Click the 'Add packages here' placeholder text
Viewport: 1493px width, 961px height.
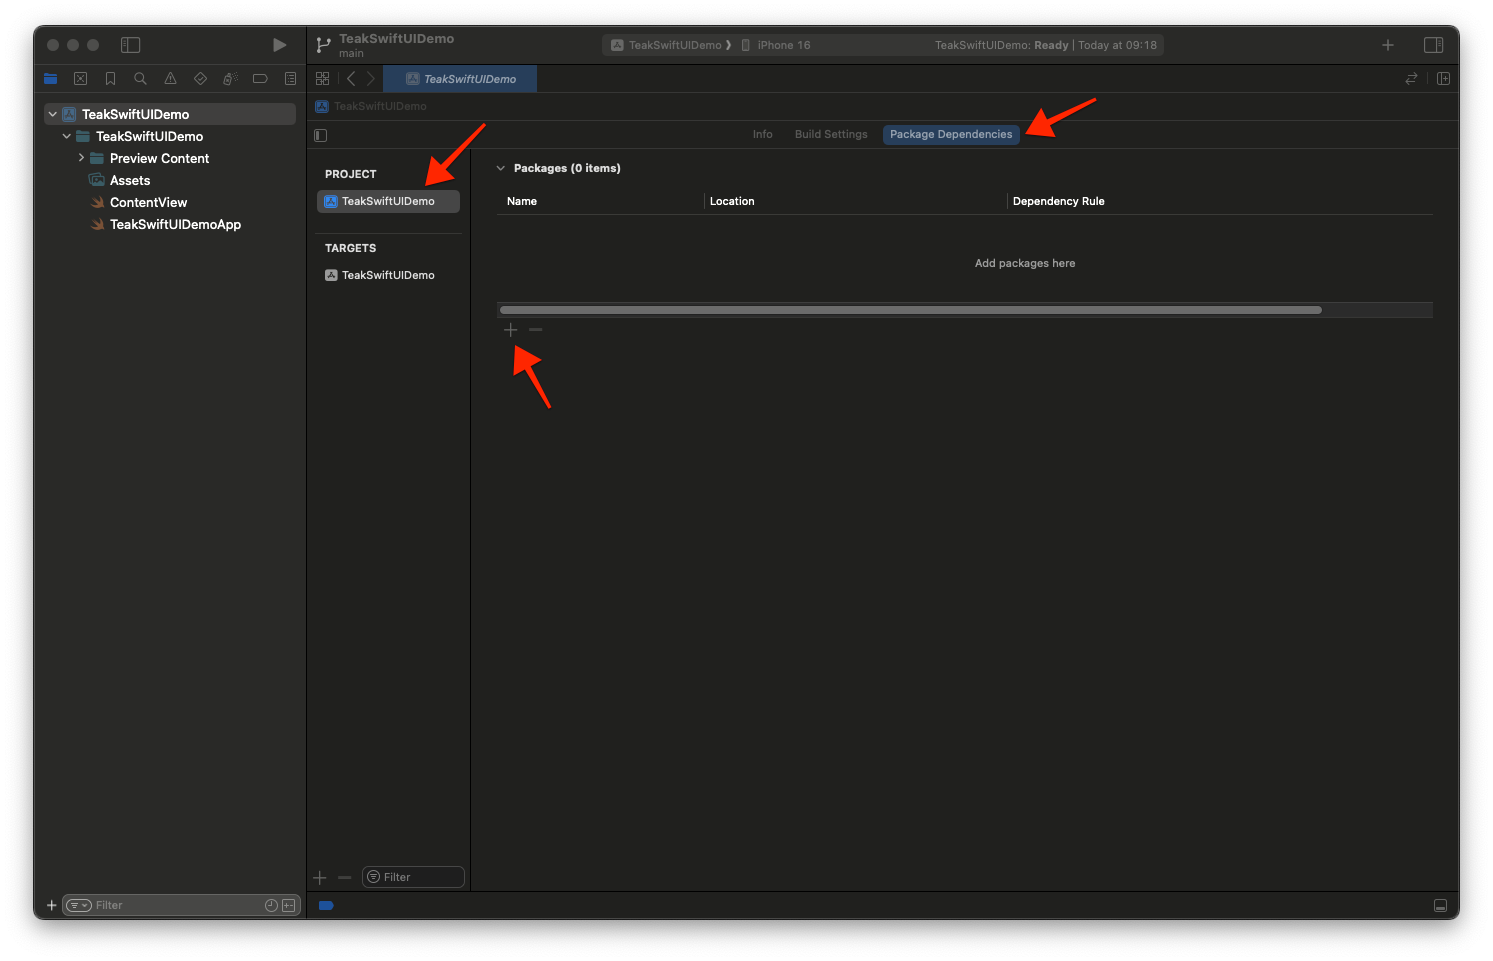pyautogui.click(x=1025, y=263)
